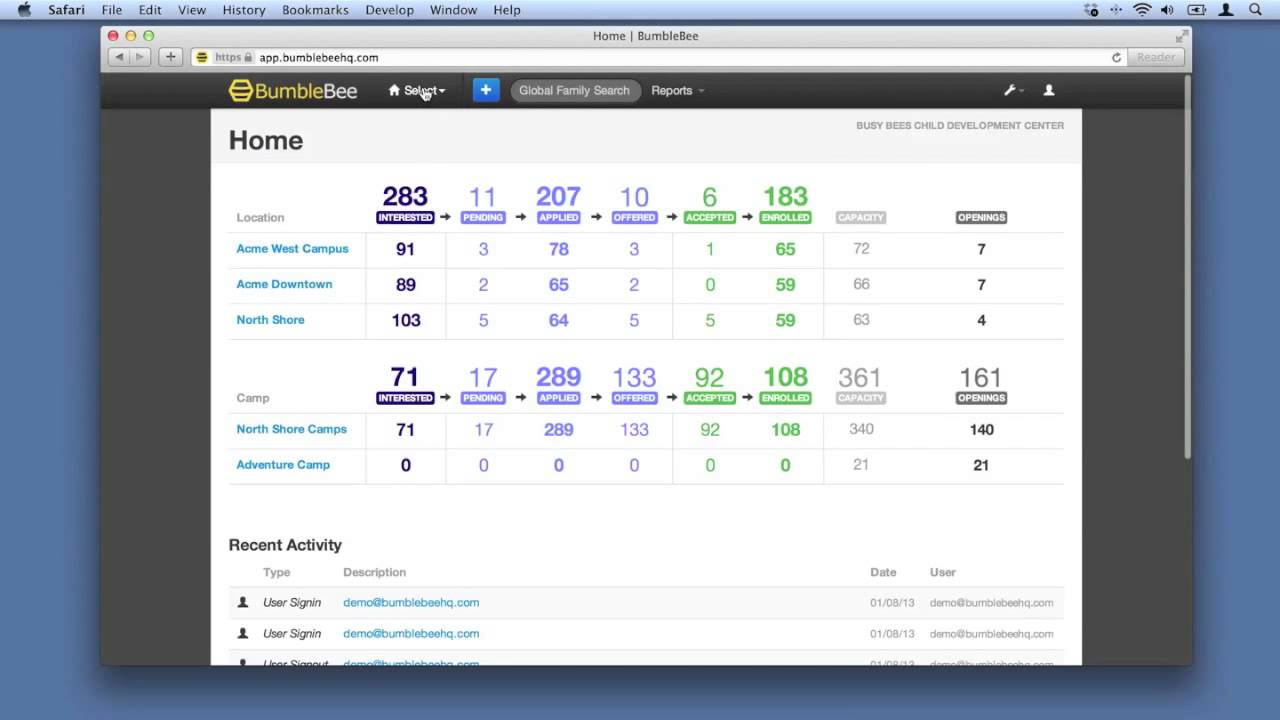
Task: Open the Develop menu
Action: point(390,10)
